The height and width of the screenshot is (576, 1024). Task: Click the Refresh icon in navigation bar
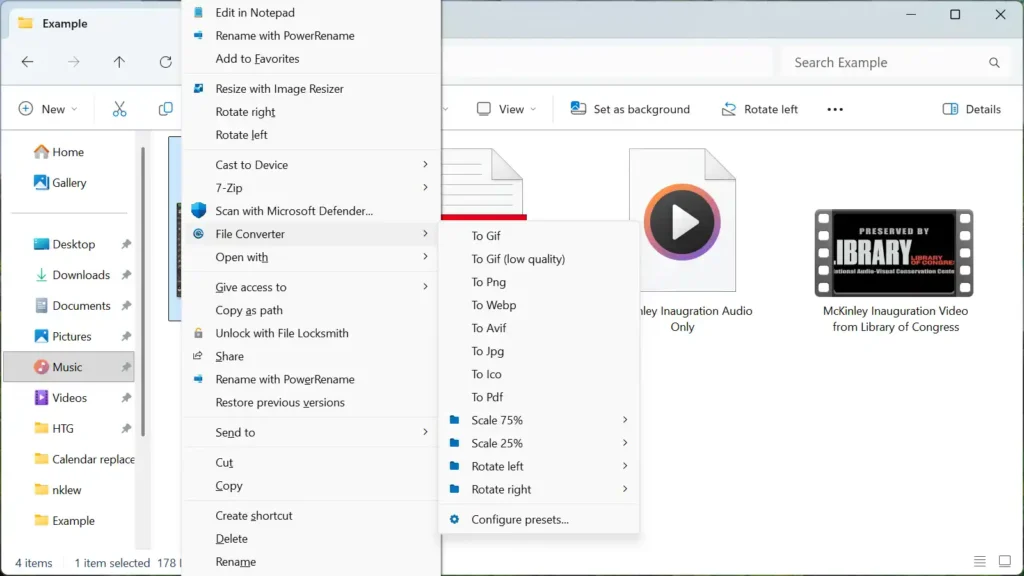click(x=165, y=62)
